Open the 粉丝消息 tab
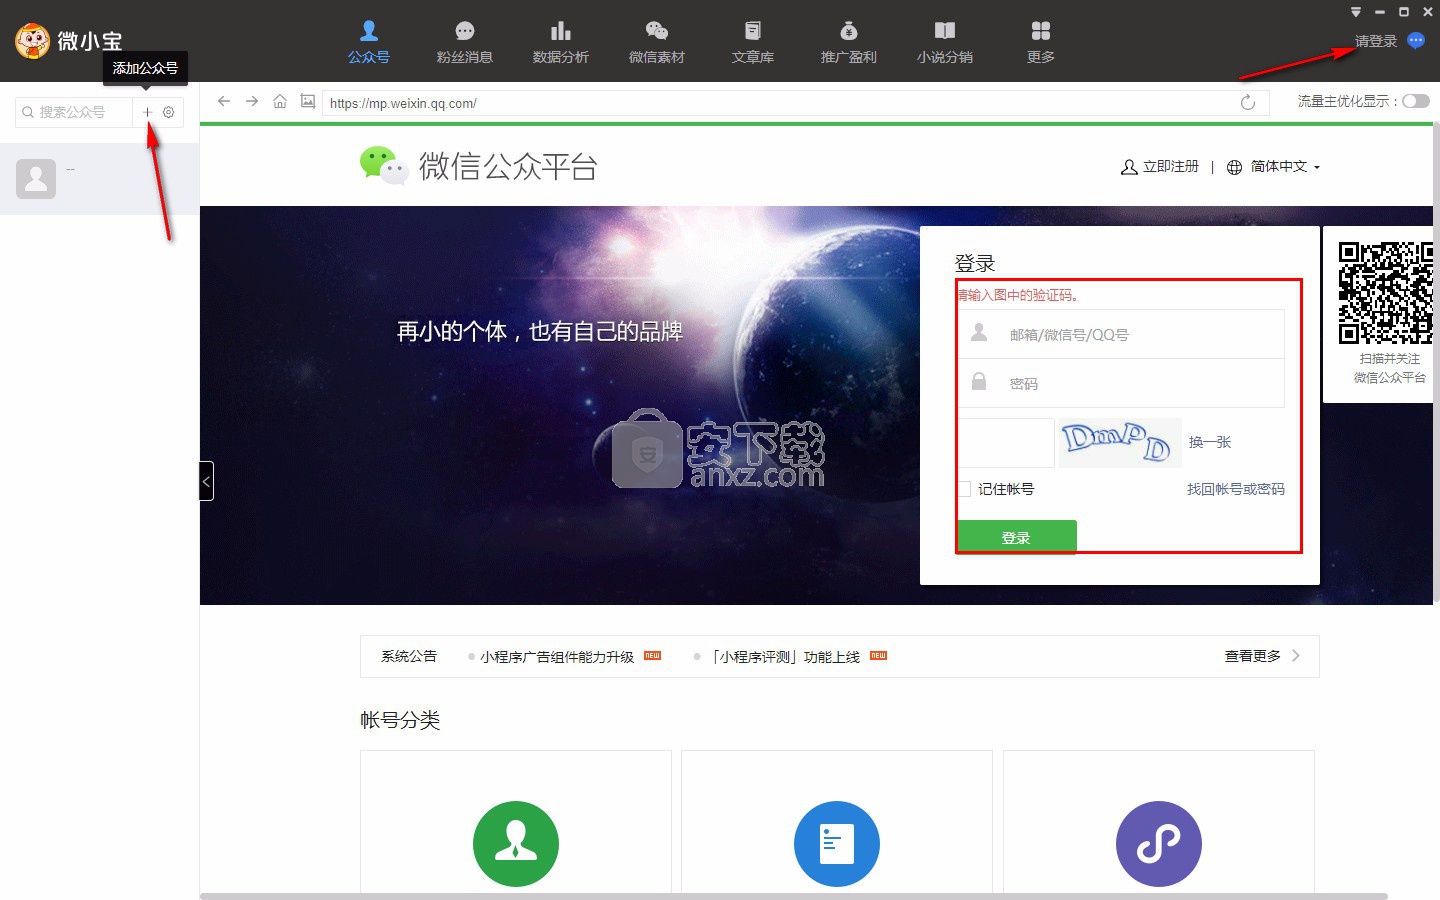Viewport: 1440px width, 900px height. 465,42
